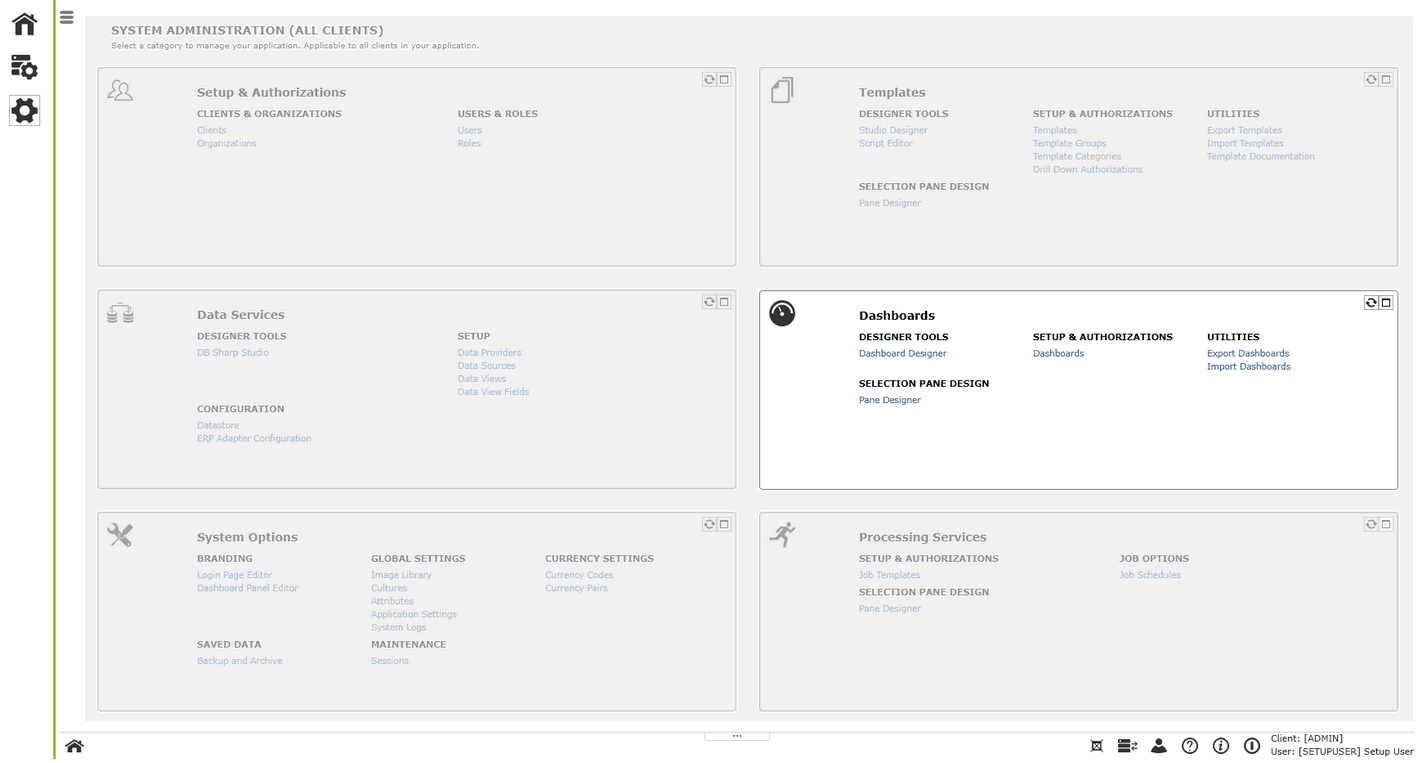The height and width of the screenshot is (763, 1418).
Task: Click the running figure Processing Services icon
Action: (782, 534)
